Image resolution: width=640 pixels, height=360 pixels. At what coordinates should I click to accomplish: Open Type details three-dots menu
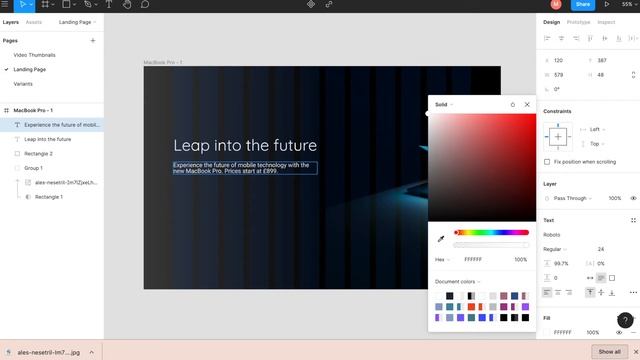click(633, 292)
